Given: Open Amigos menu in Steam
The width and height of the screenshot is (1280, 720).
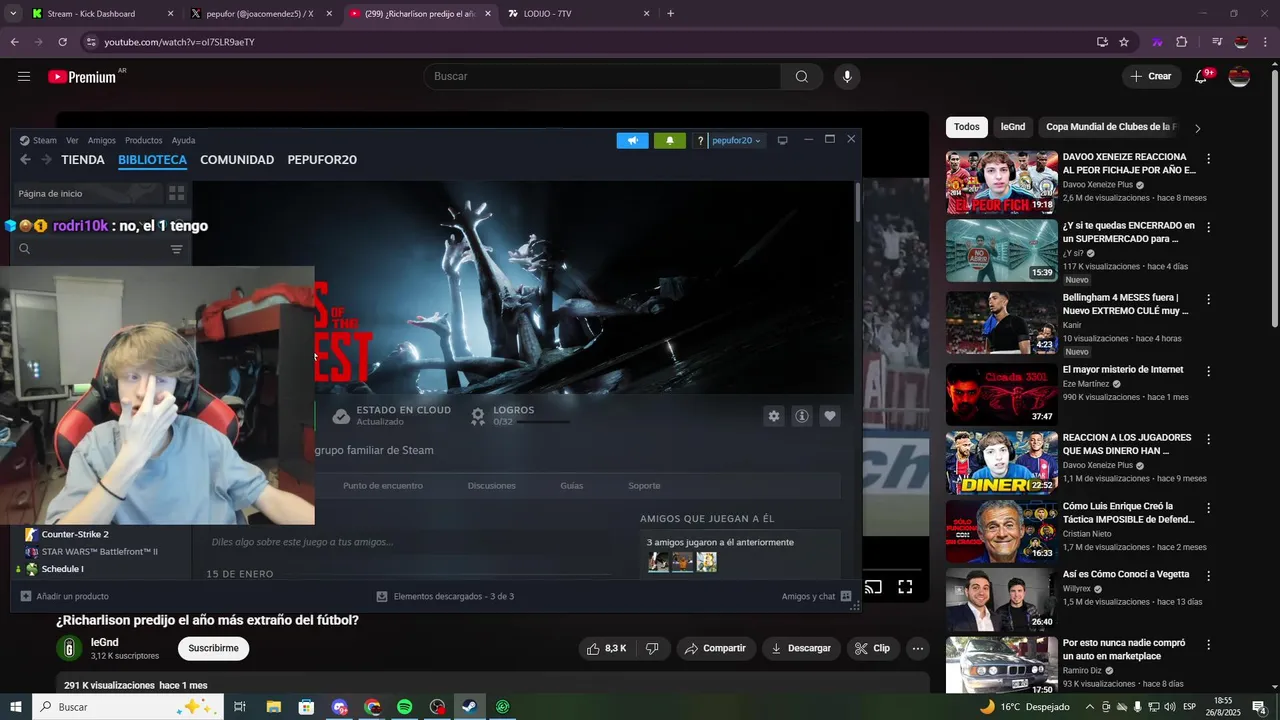Looking at the screenshot, I should (x=102, y=141).
